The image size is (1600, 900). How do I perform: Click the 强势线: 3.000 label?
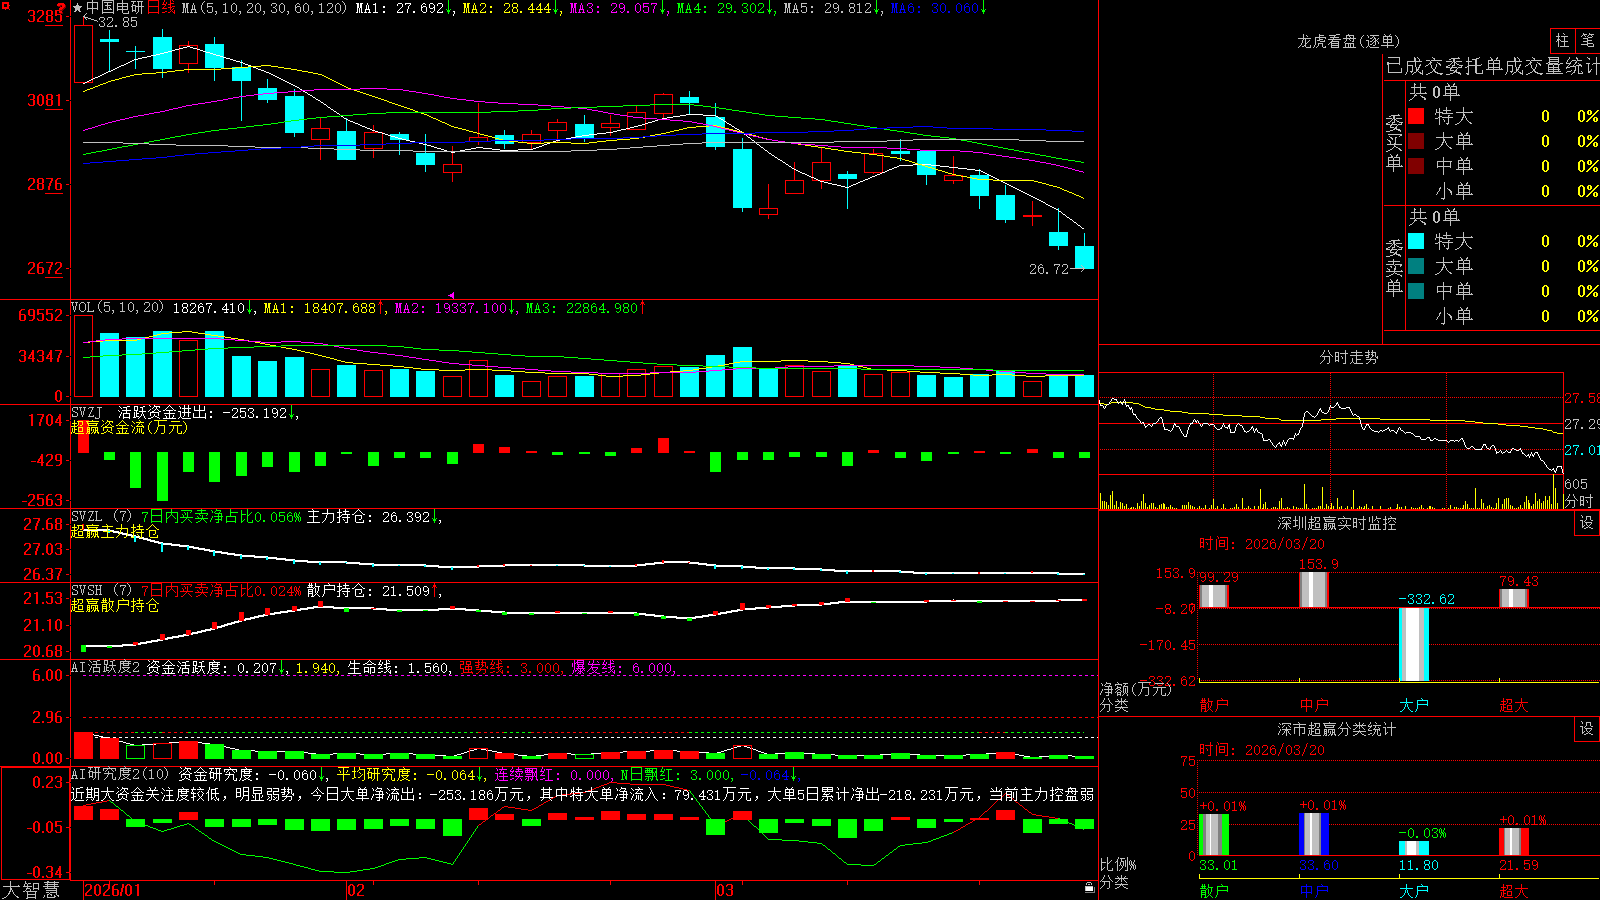(x=511, y=667)
